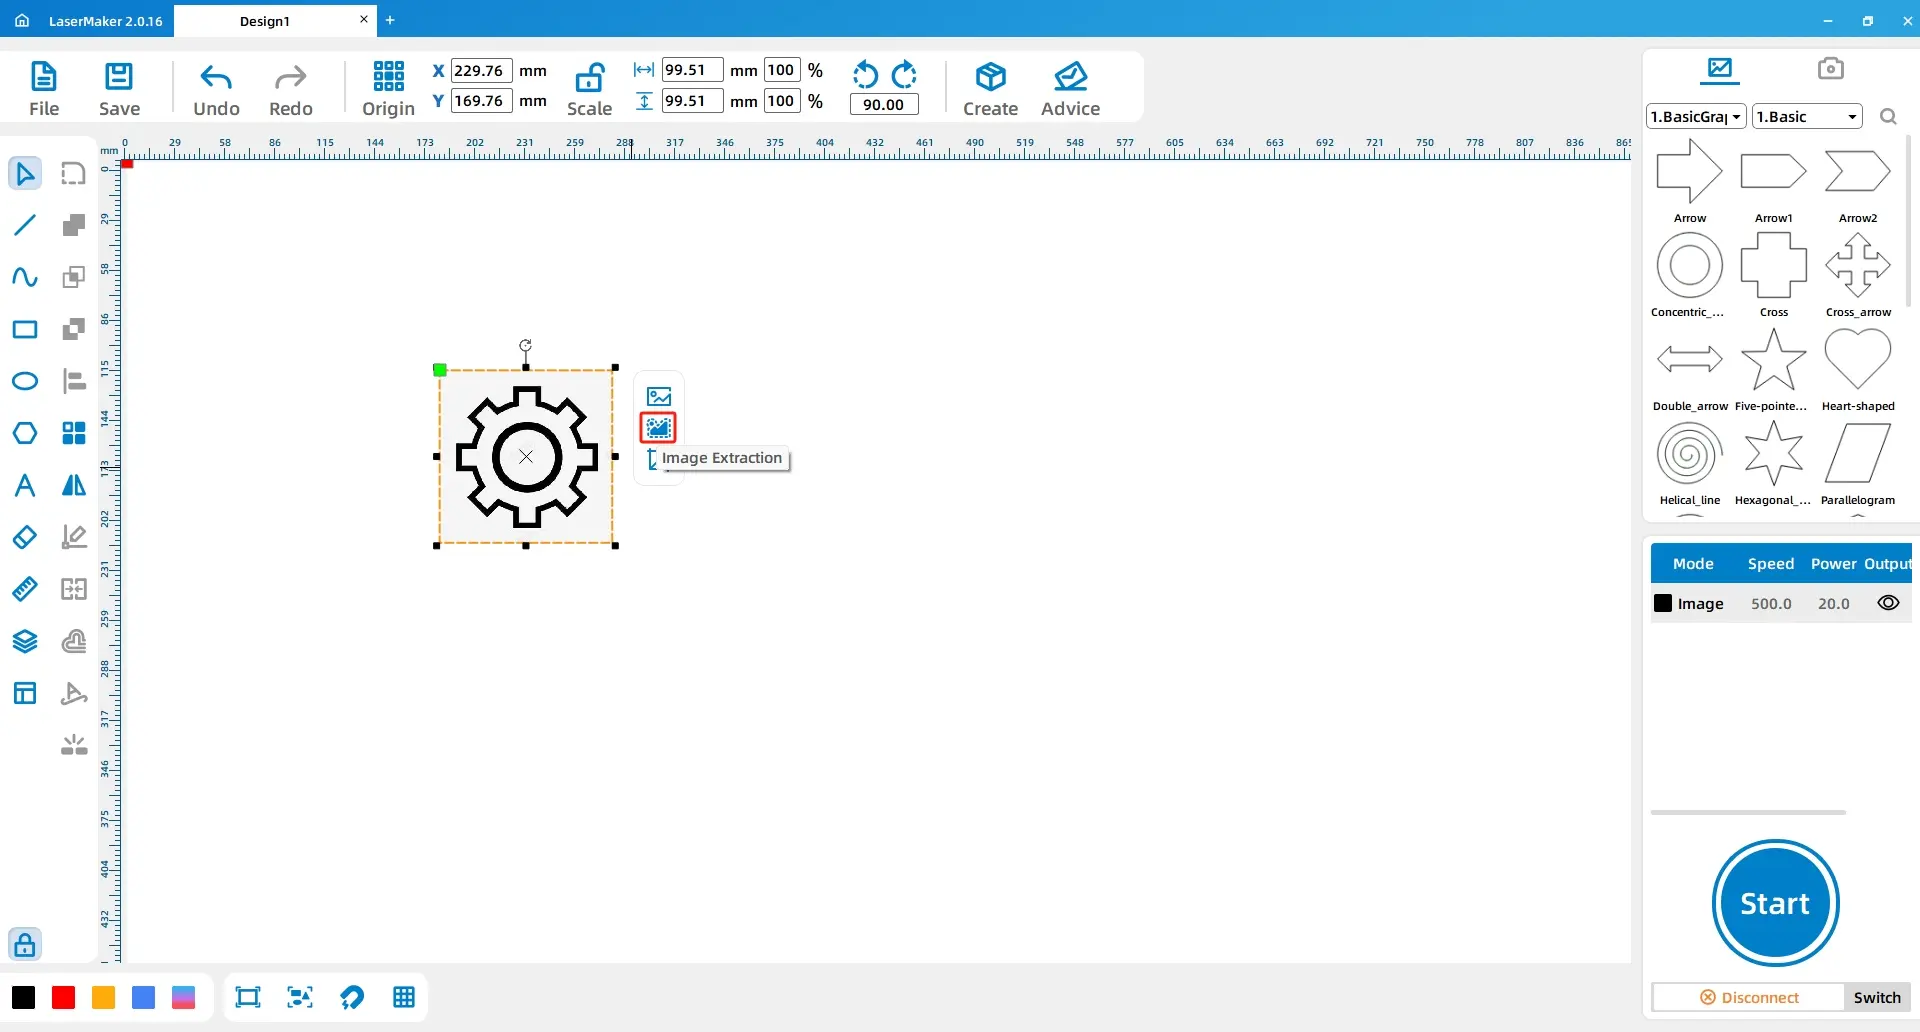Open the Measure ruler tool
Viewport: 1920px width, 1032px height.
[x=25, y=589]
